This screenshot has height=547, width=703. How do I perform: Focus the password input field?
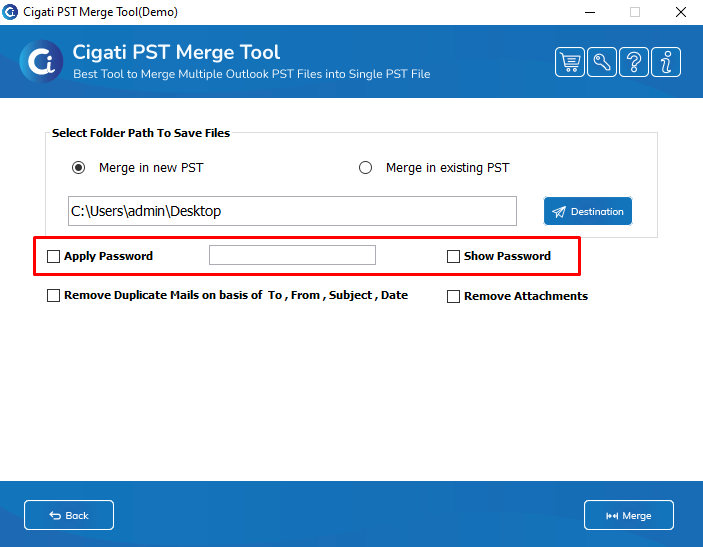[292, 255]
